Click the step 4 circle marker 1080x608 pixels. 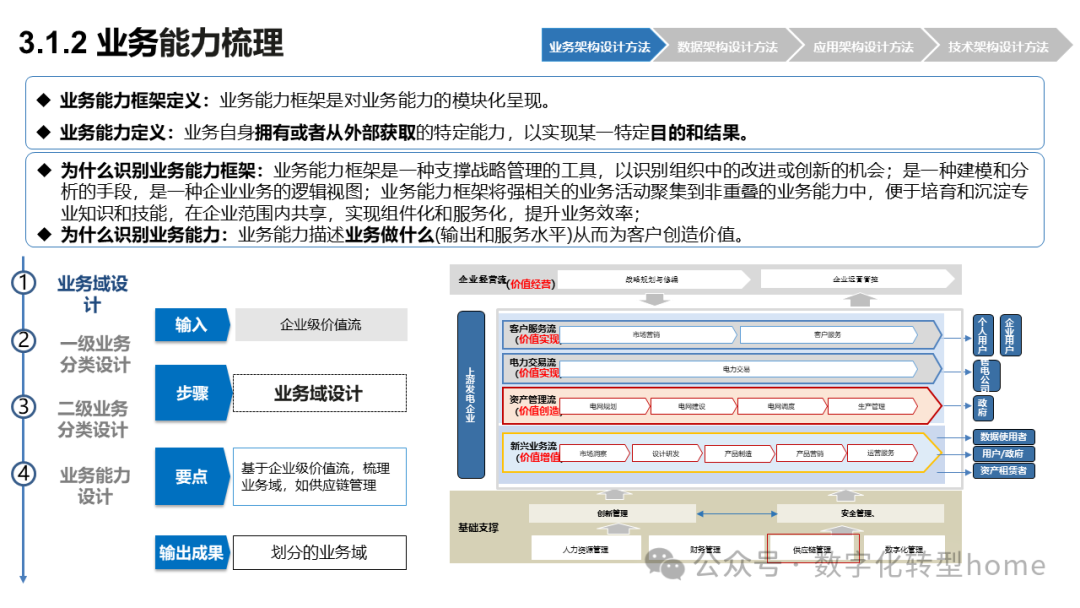click(x=24, y=474)
